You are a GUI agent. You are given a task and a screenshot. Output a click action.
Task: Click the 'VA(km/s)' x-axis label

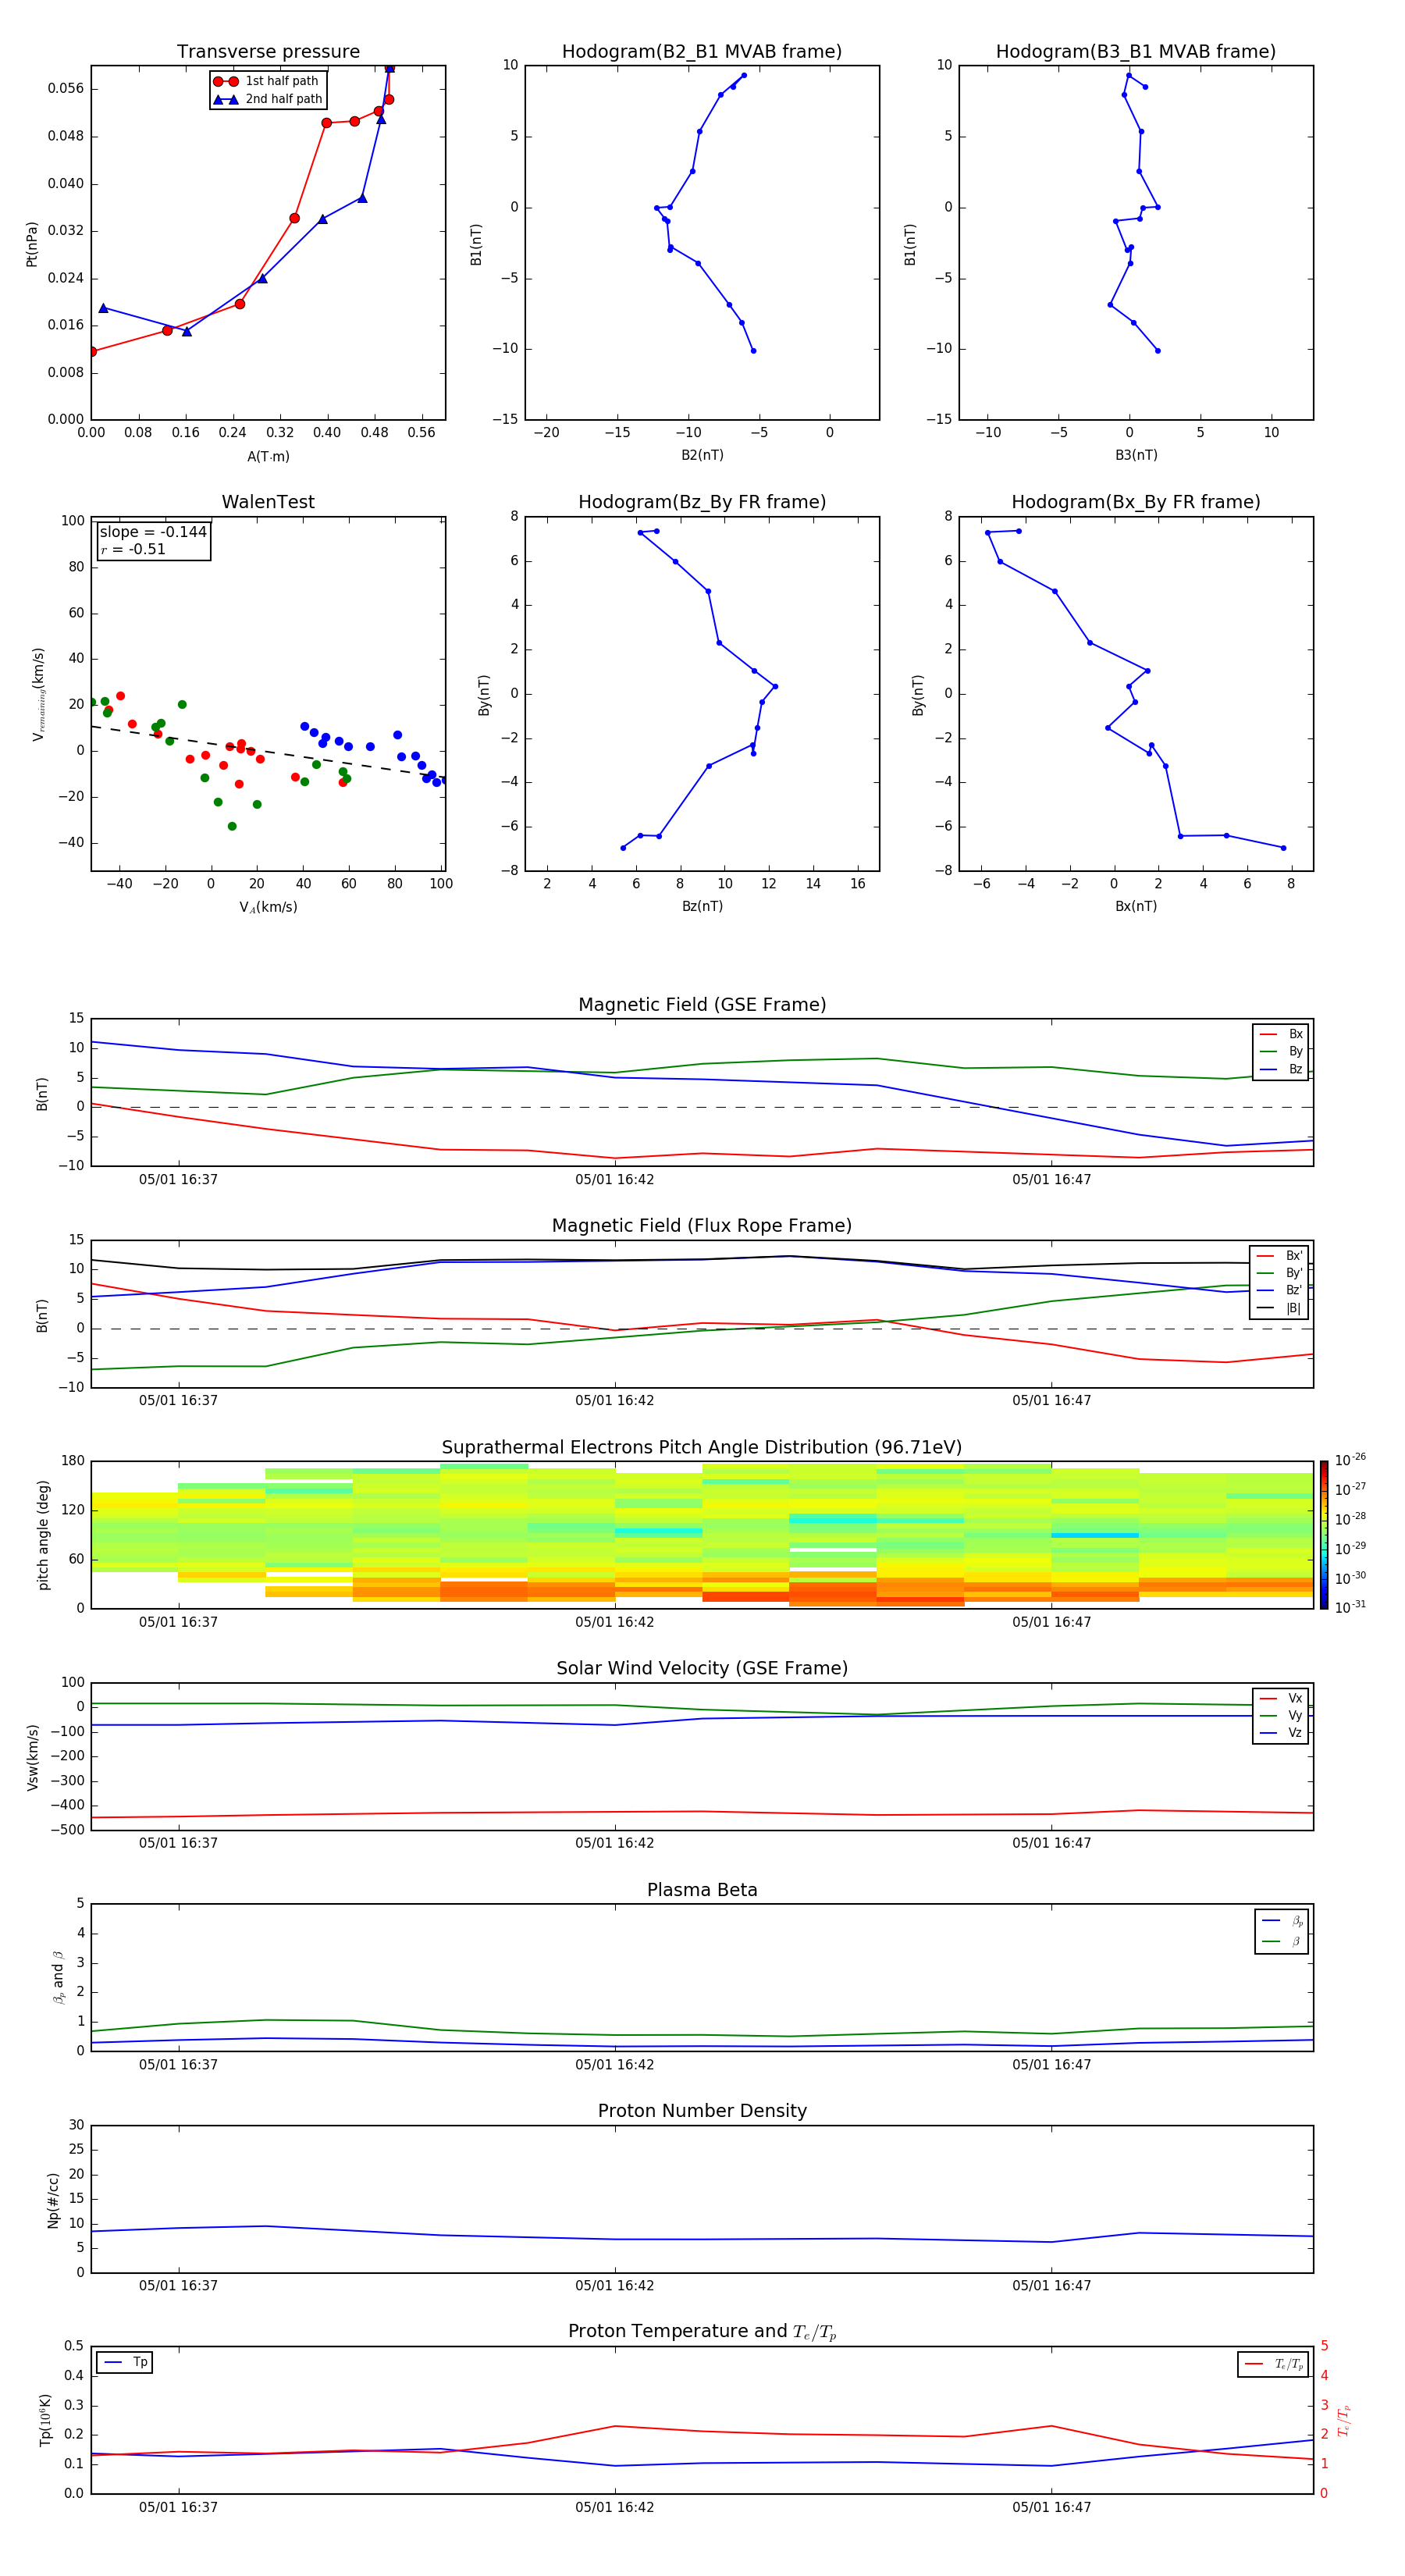268,907
